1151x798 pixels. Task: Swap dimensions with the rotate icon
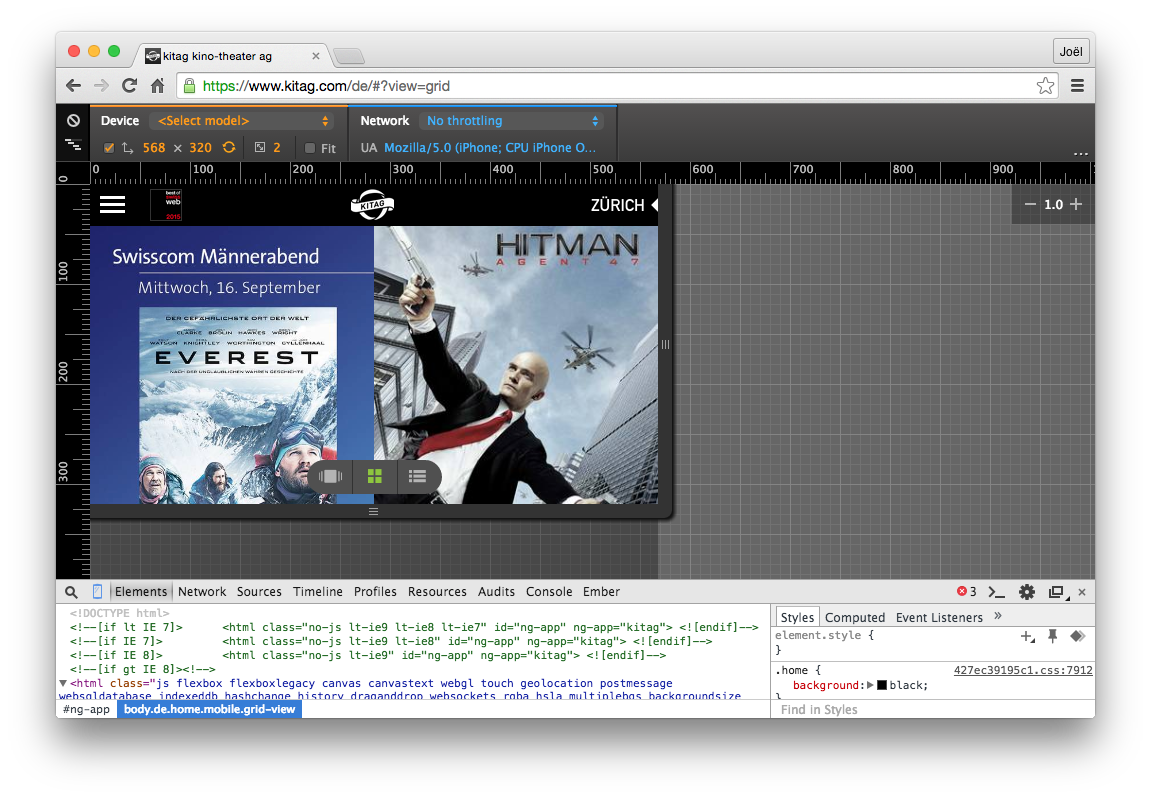tap(229, 148)
